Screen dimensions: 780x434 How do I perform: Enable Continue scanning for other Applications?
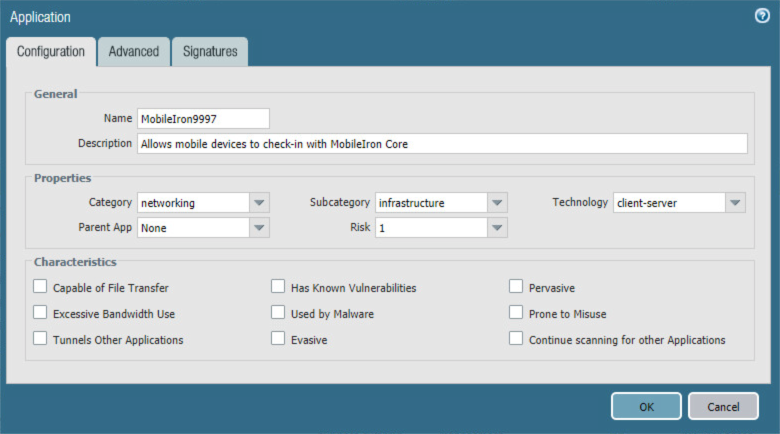(516, 338)
